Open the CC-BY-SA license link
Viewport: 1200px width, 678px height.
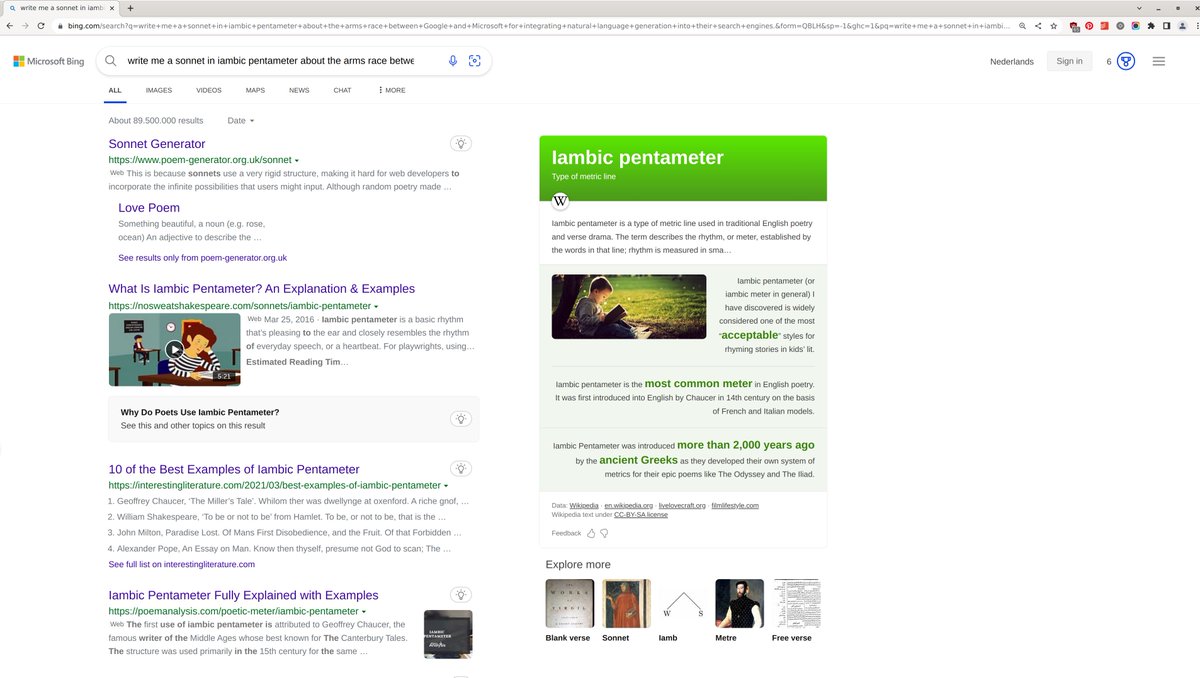(x=641, y=515)
